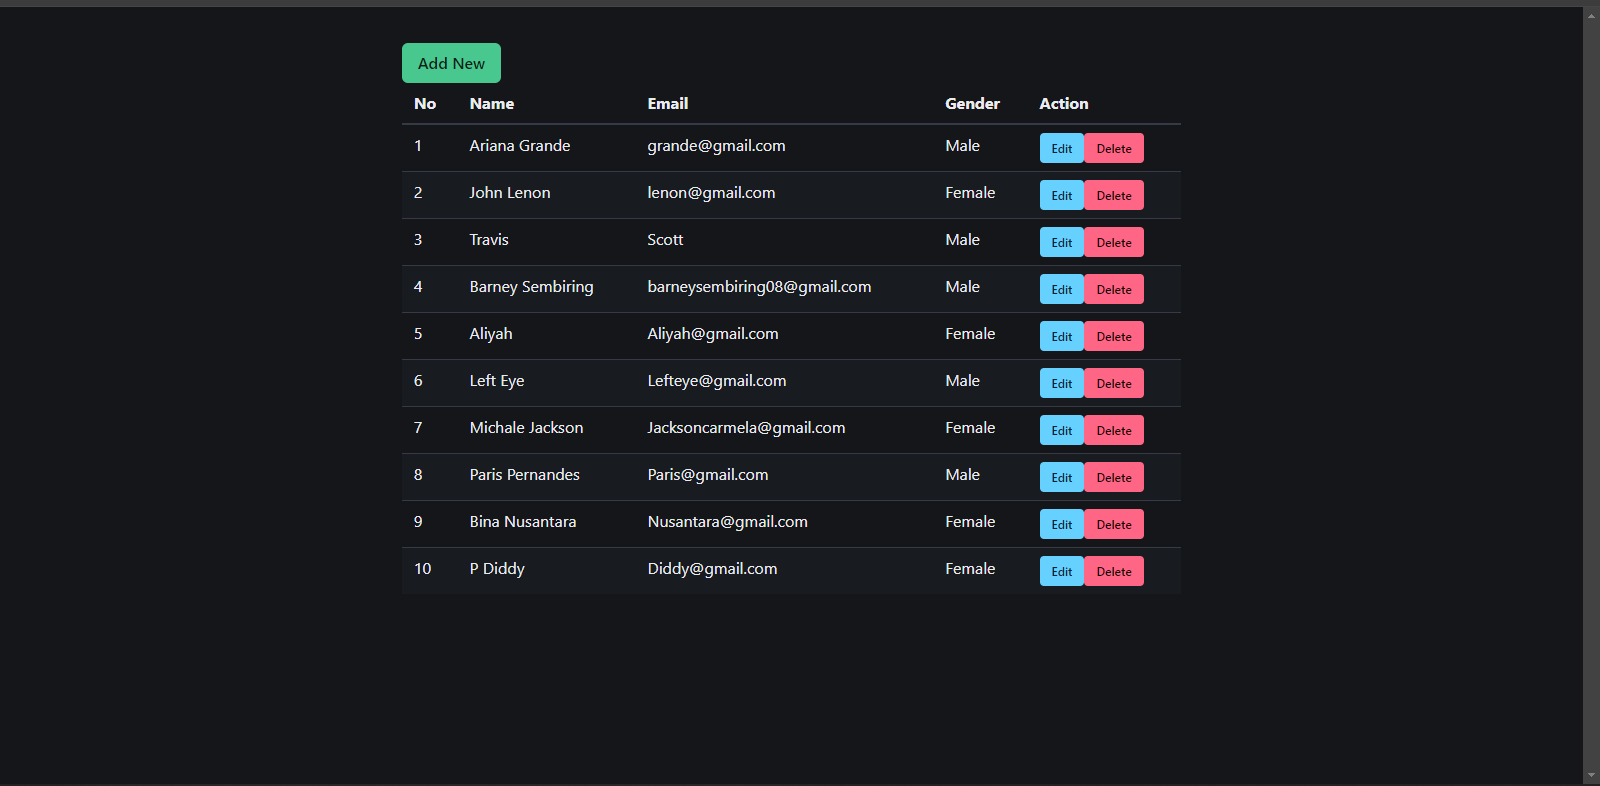Image resolution: width=1600 pixels, height=786 pixels.
Task: Click the Name column header
Action: [492, 104]
